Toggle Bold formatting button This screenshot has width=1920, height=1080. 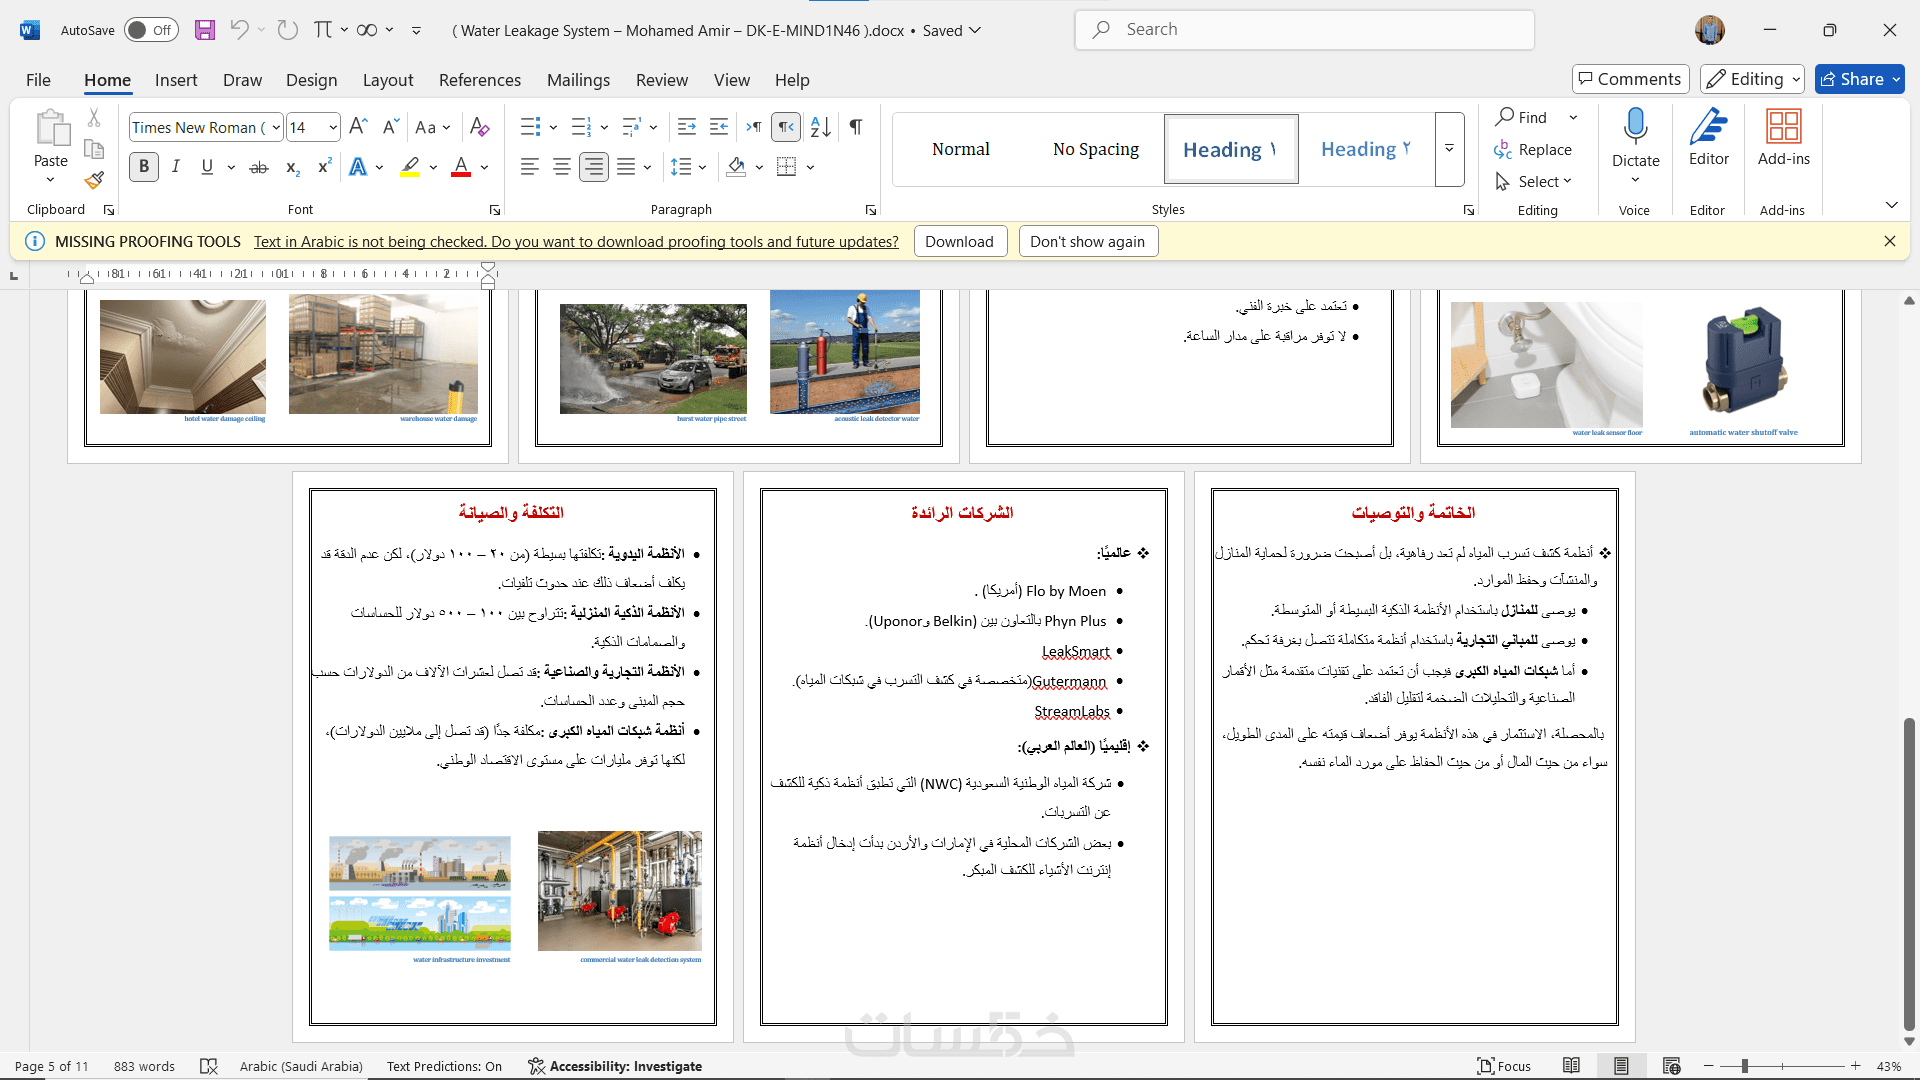tap(144, 167)
